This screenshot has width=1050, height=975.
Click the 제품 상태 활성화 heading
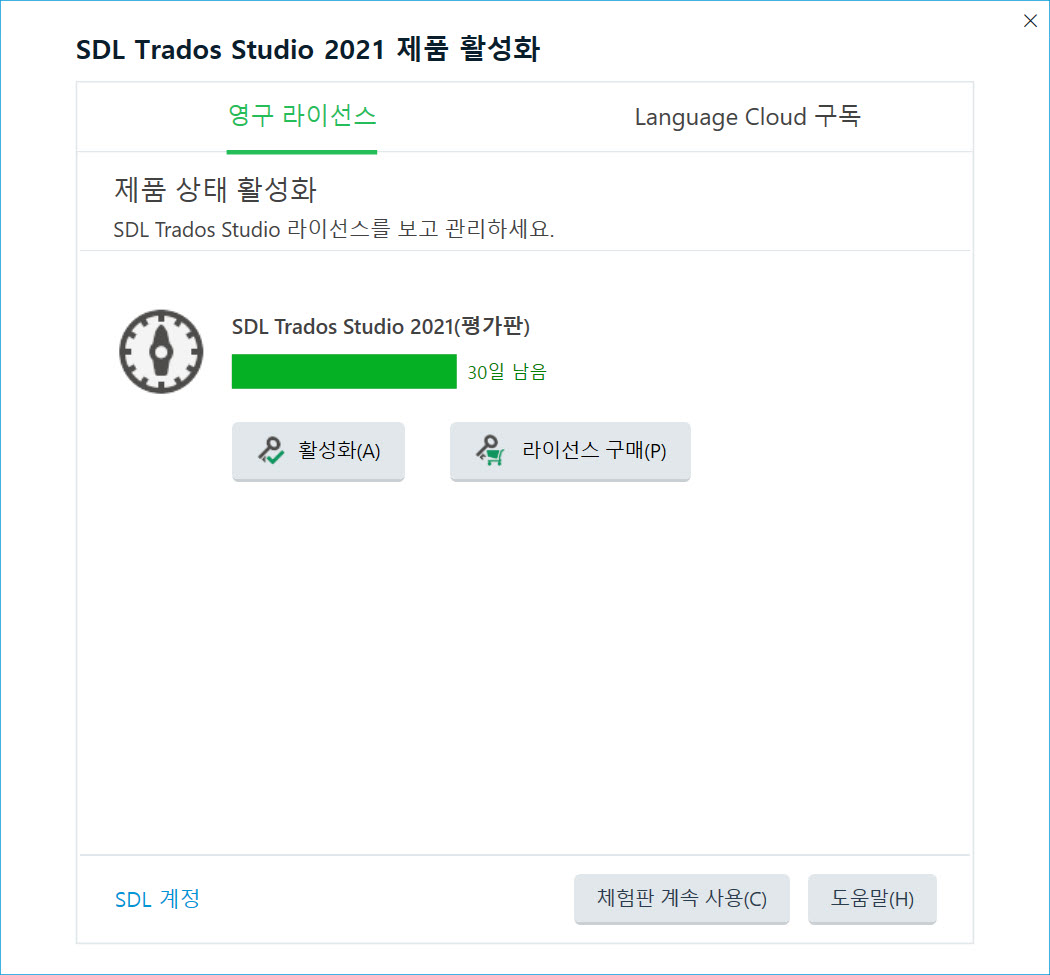[215, 190]
